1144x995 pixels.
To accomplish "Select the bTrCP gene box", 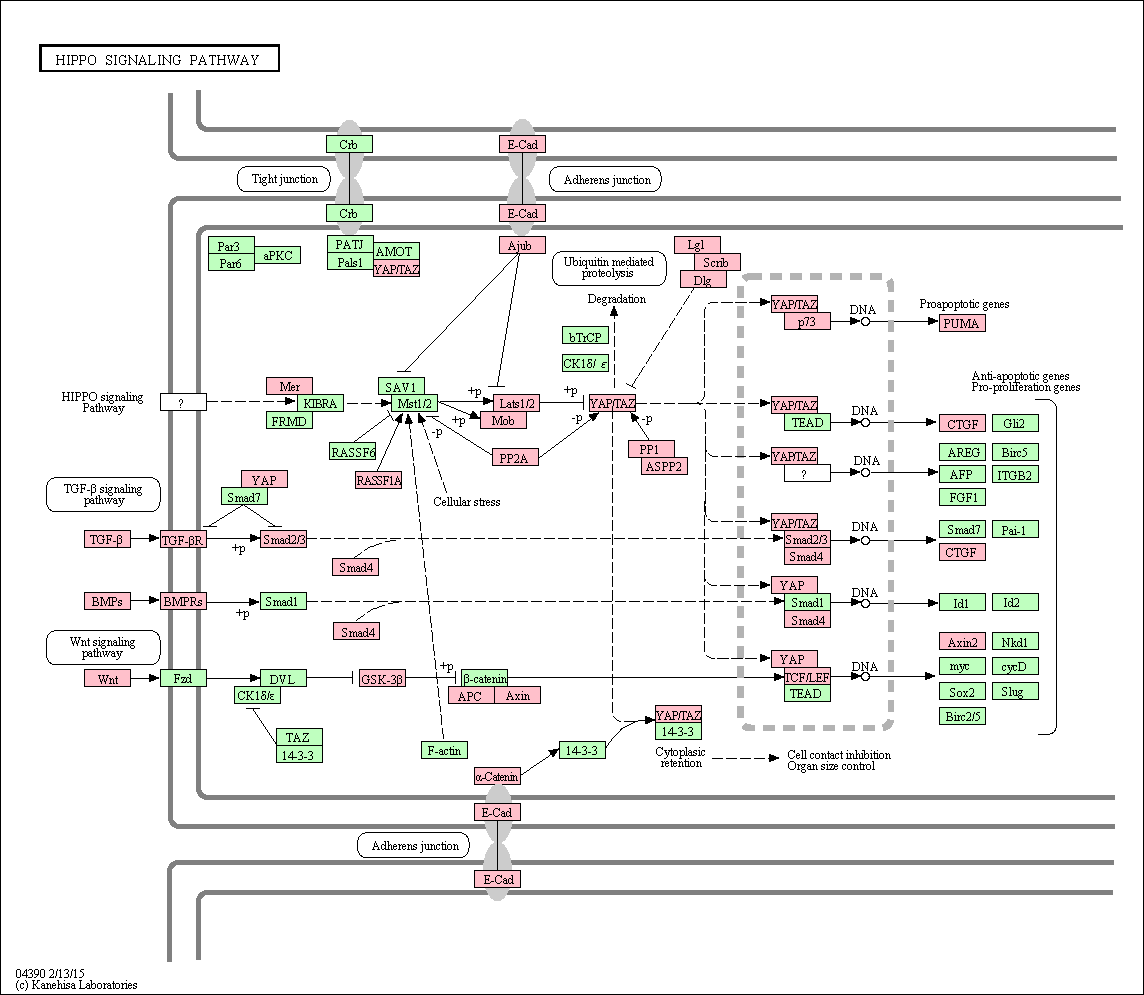I will 586,336.
